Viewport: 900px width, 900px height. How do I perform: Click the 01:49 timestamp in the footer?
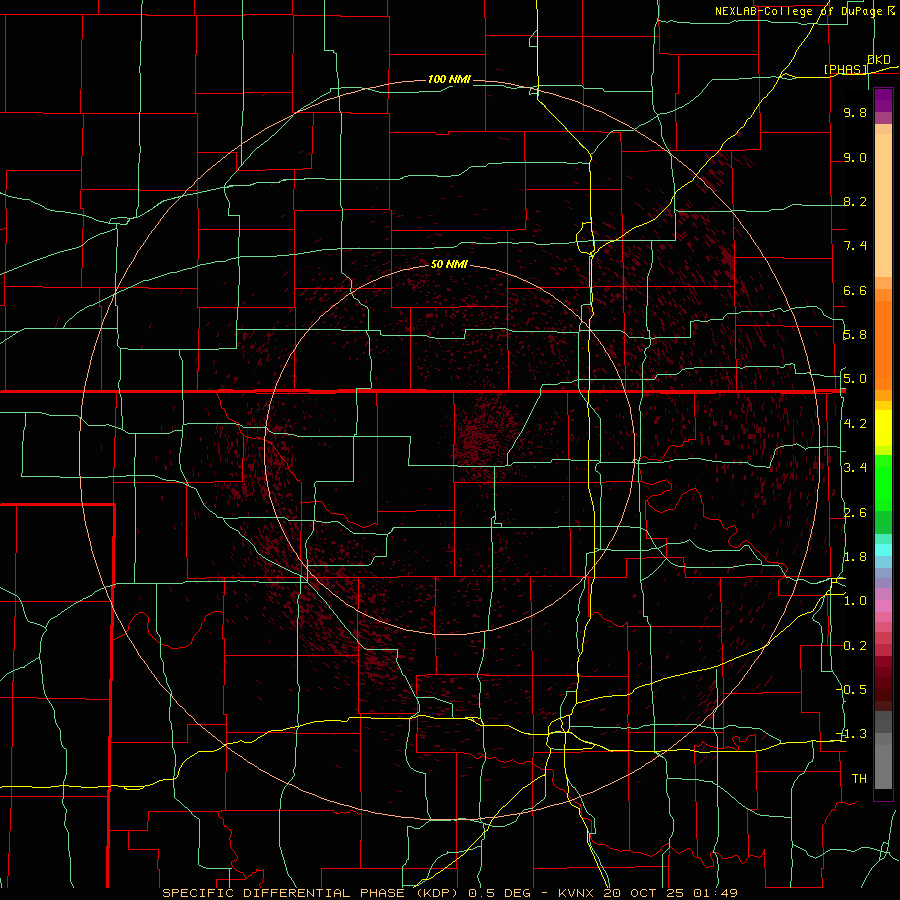click(x=714, y=893)
